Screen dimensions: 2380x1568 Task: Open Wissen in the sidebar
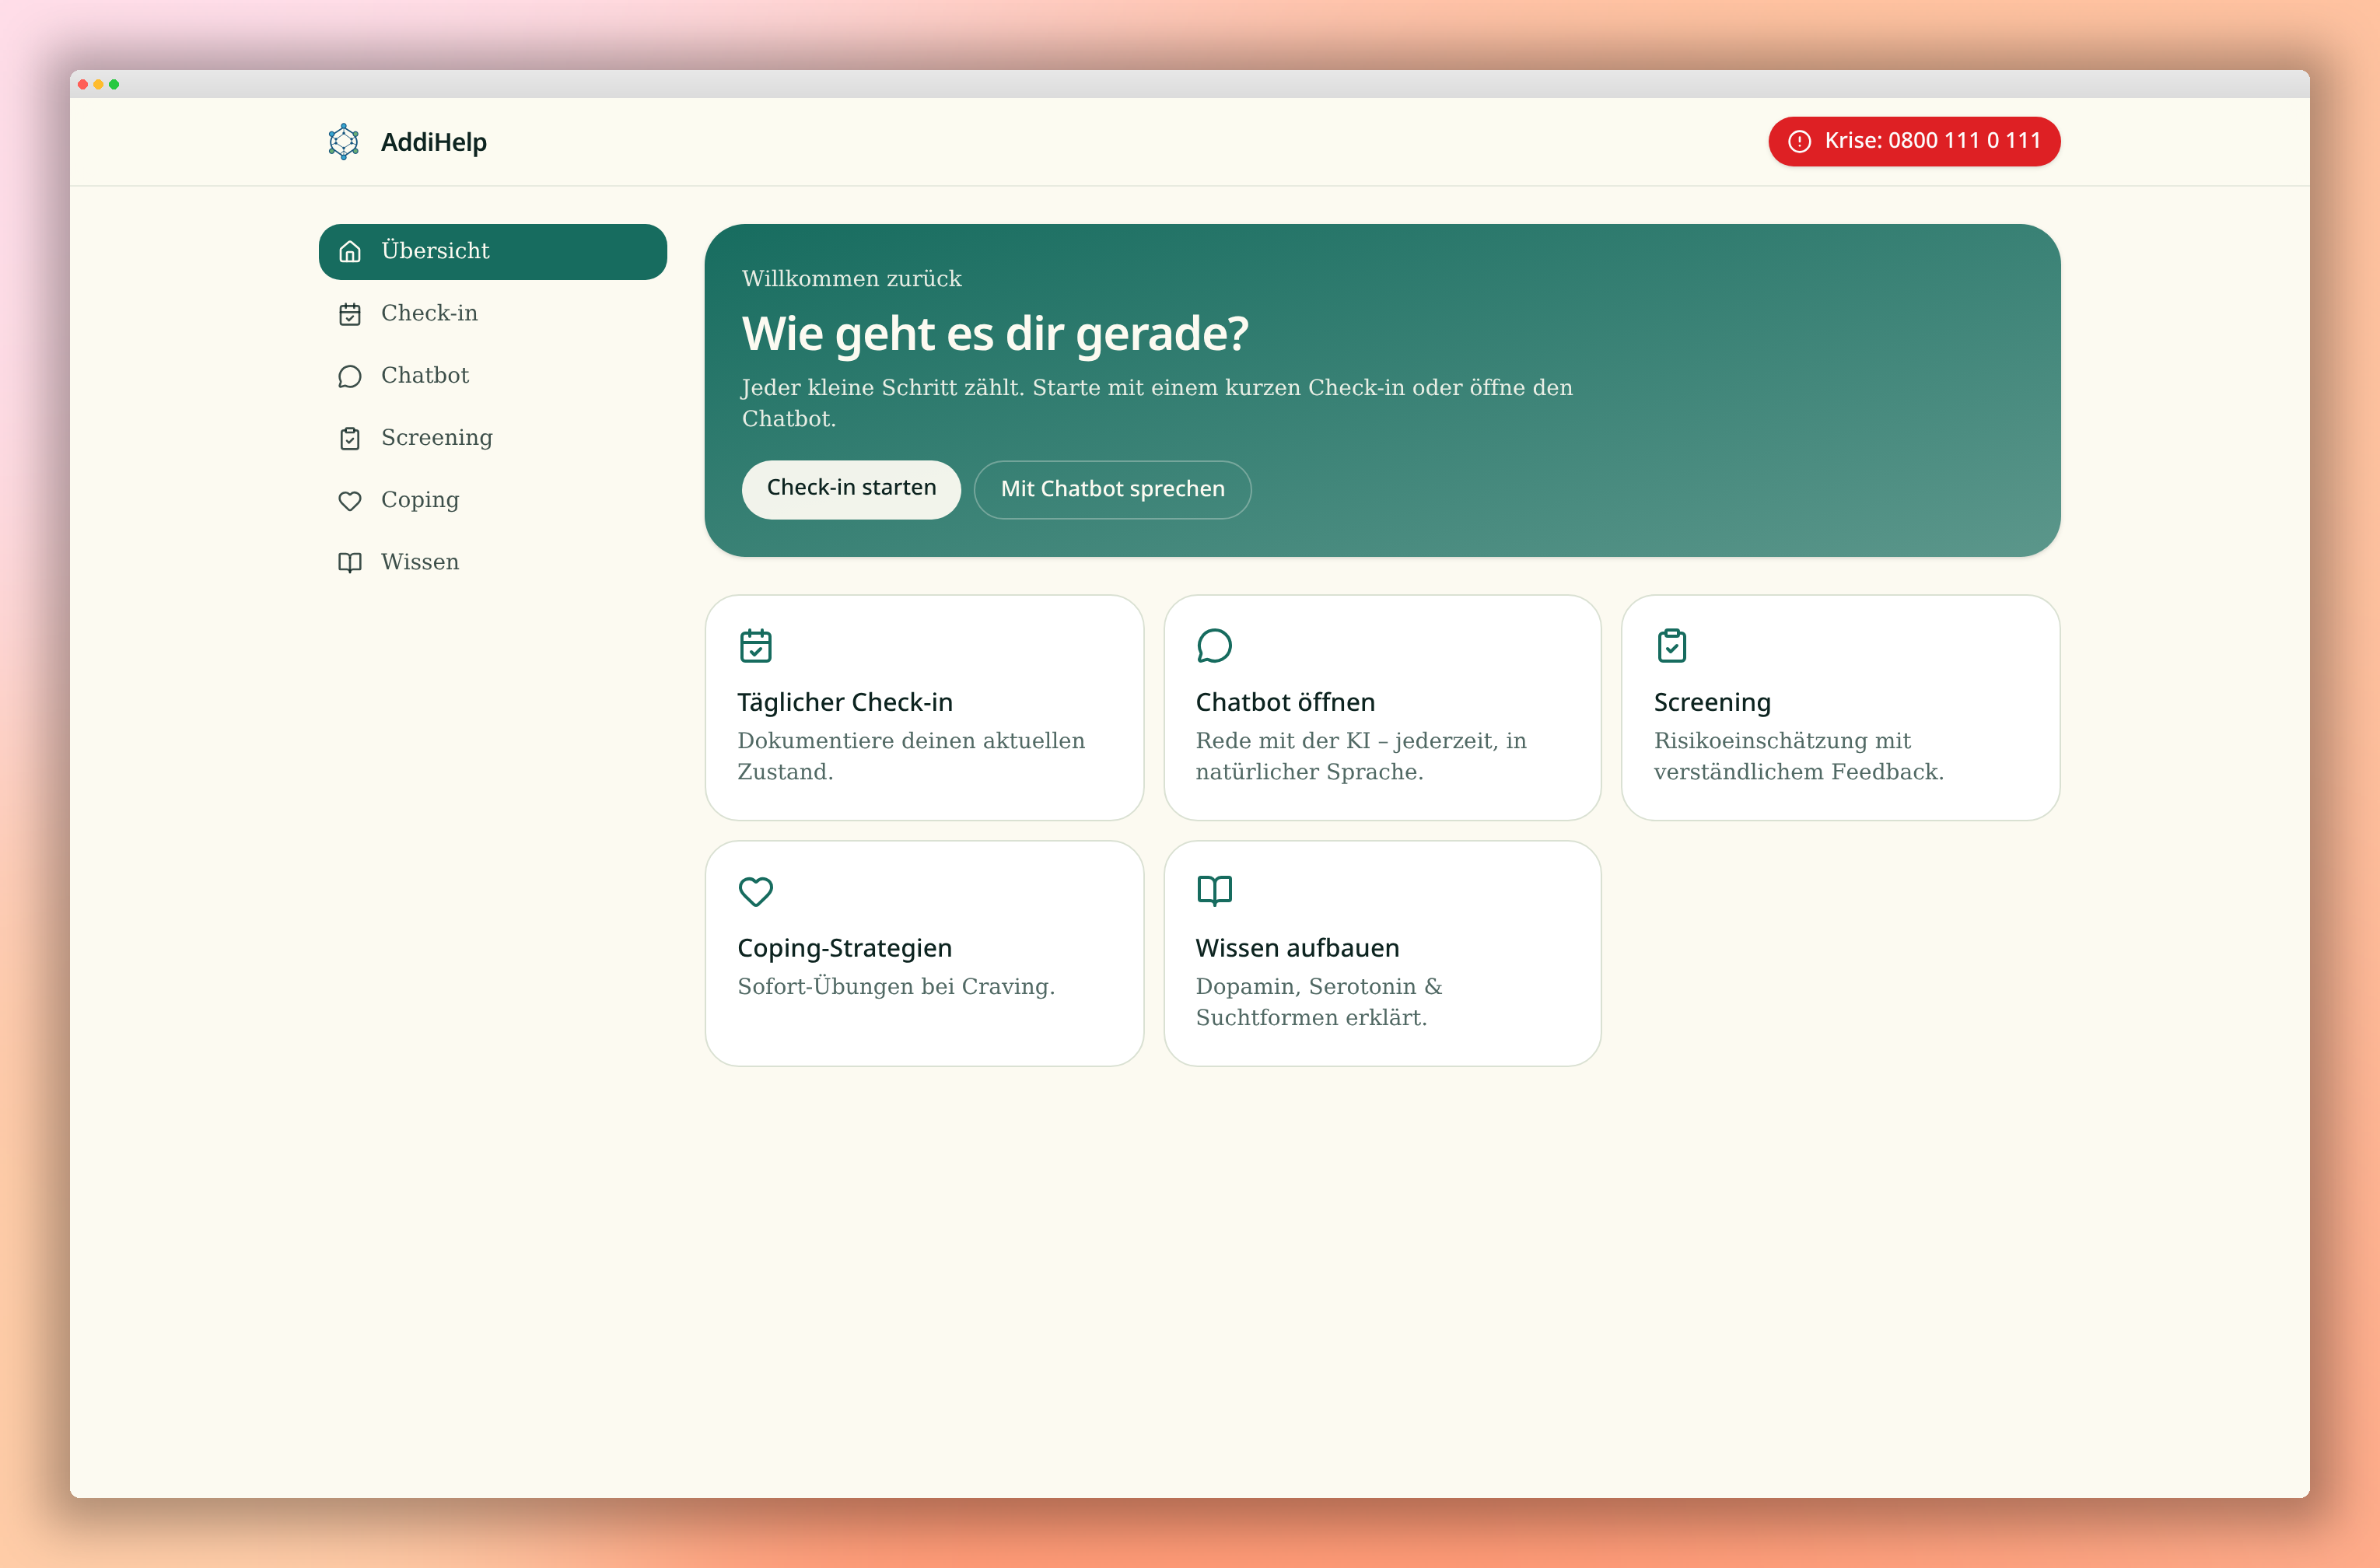492,562
